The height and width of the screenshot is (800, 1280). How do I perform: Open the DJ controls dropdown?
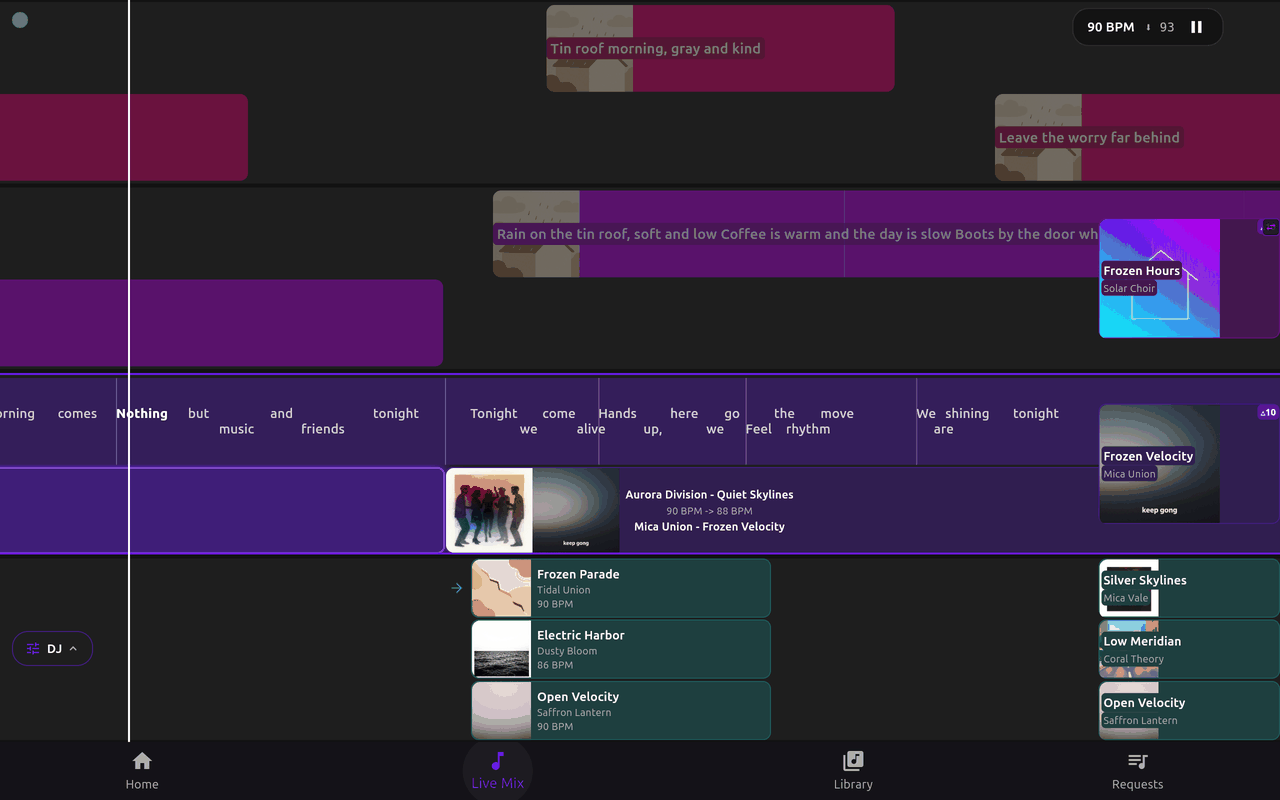tap(52, 648)
